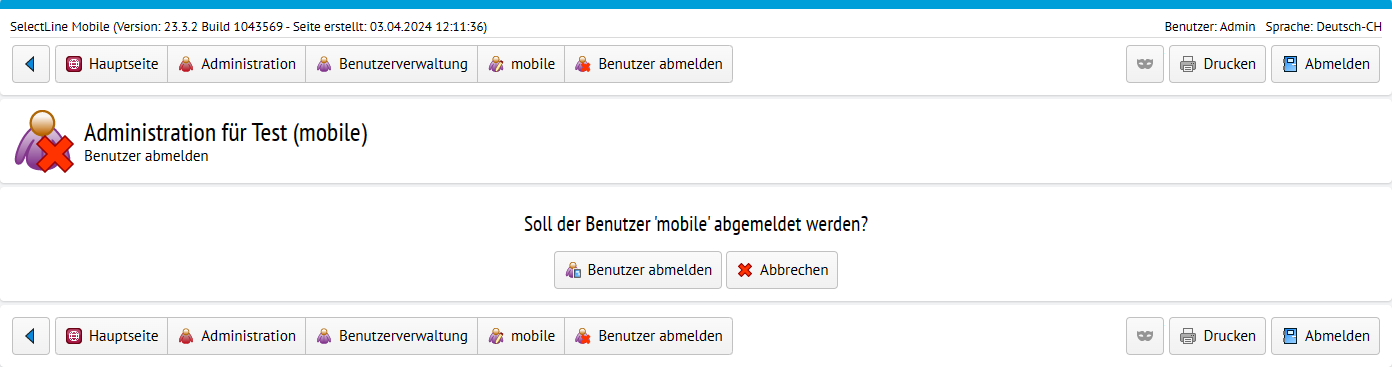Select the 'mobile' user breadcrumb at top
The height and width of the screenshot is (367, 1392).
pyautogui.click(x=521, y=64)
